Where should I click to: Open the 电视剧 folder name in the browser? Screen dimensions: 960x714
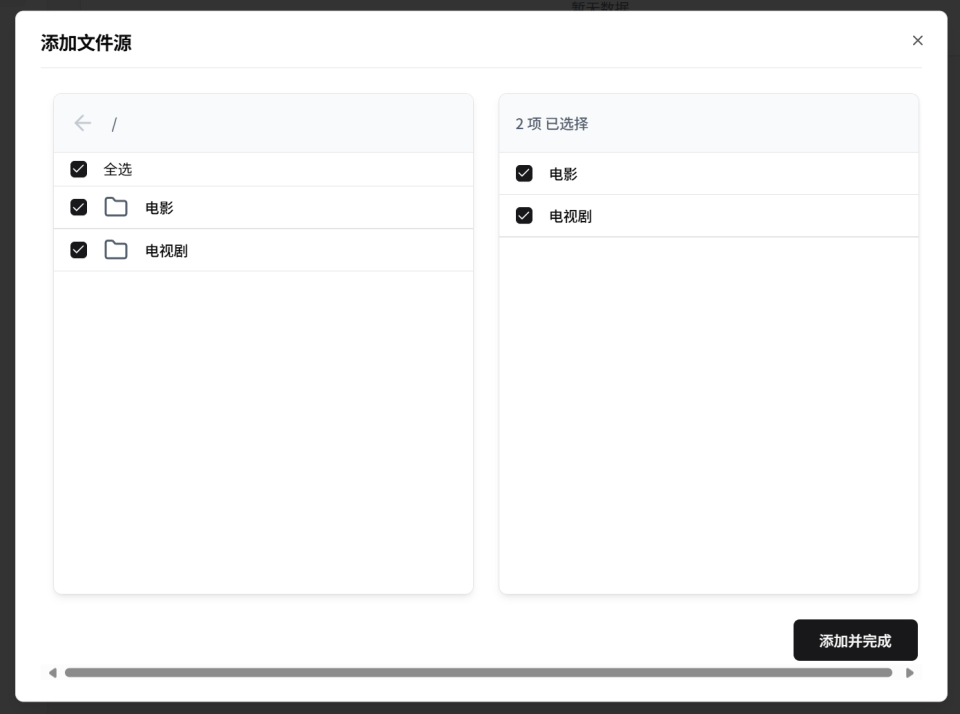[167, 251]
